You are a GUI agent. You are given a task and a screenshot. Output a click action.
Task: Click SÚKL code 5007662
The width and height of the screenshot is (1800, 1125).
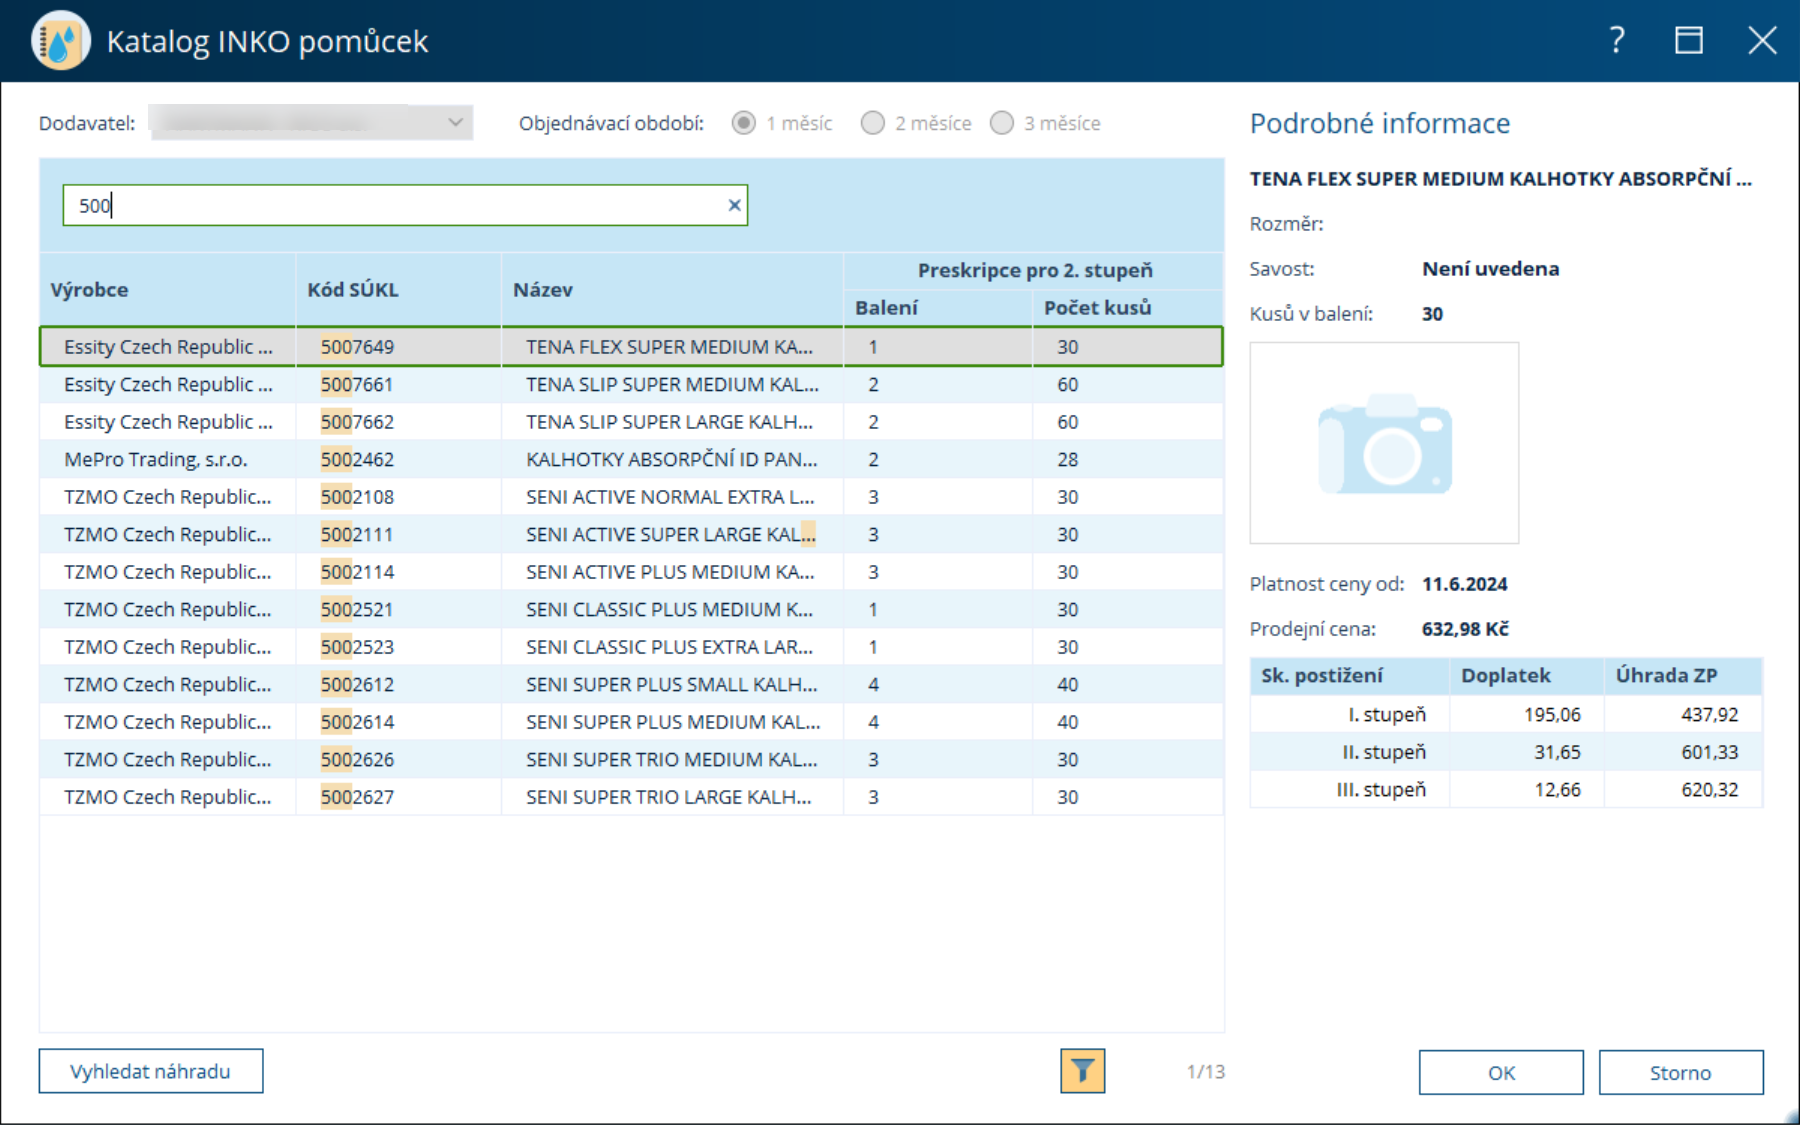coord(357,422)
